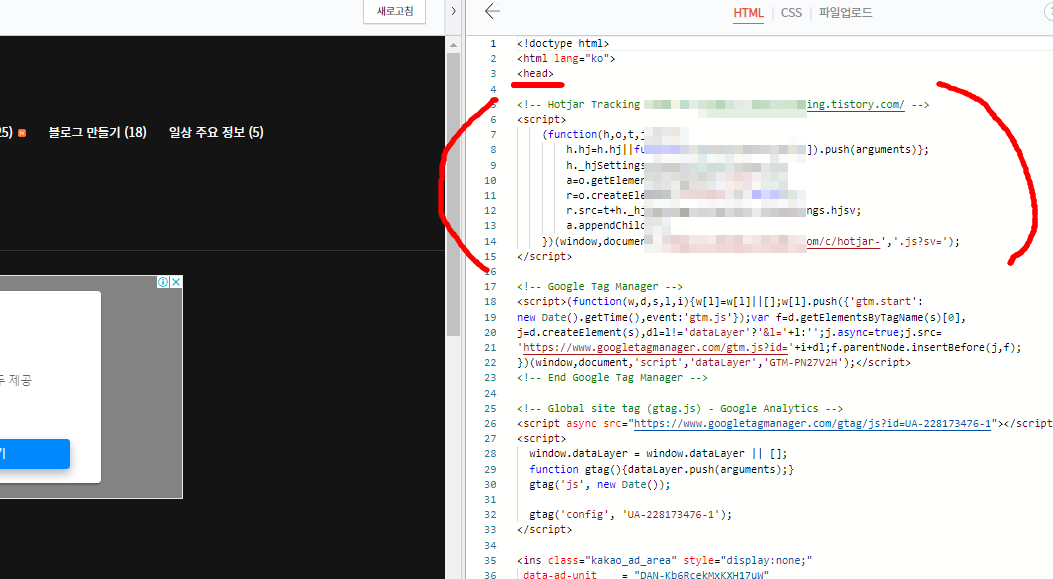Click line number 25 in the gutter
The width and height of the screenshot is (1053, 579).
tap(490, 408)
